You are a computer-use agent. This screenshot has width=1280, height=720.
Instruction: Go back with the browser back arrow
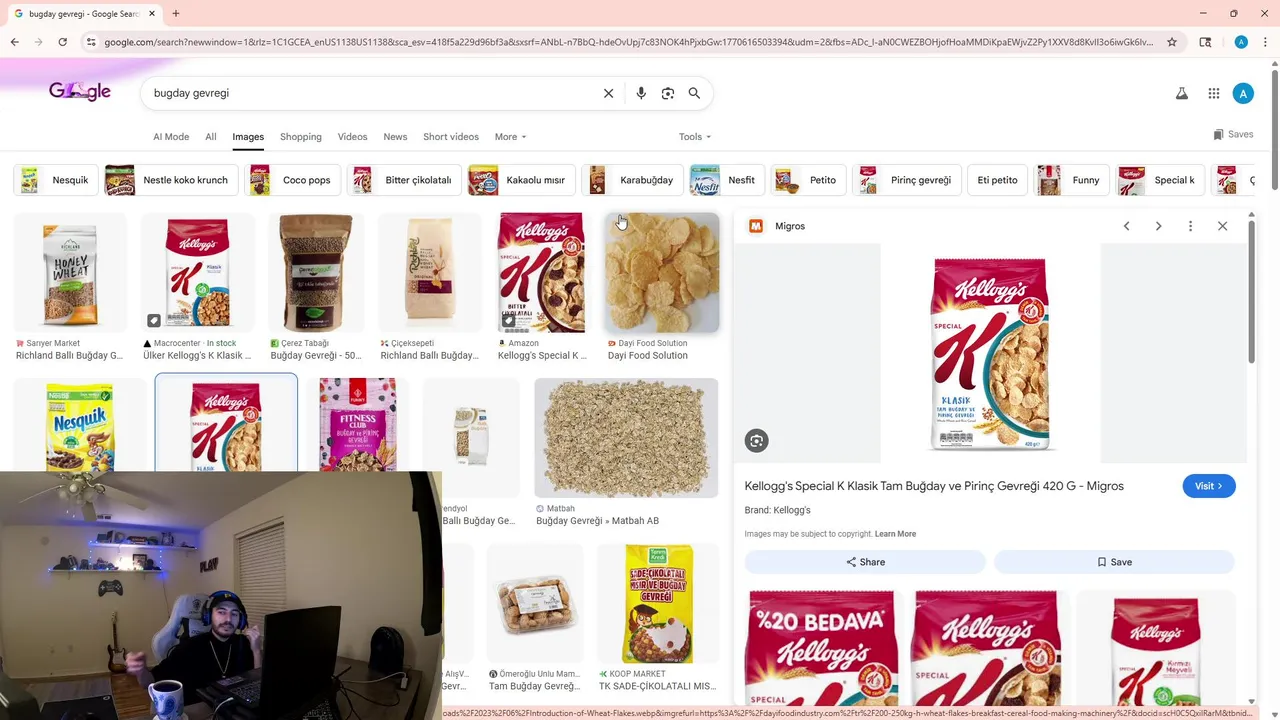click(x=14, y=42)
